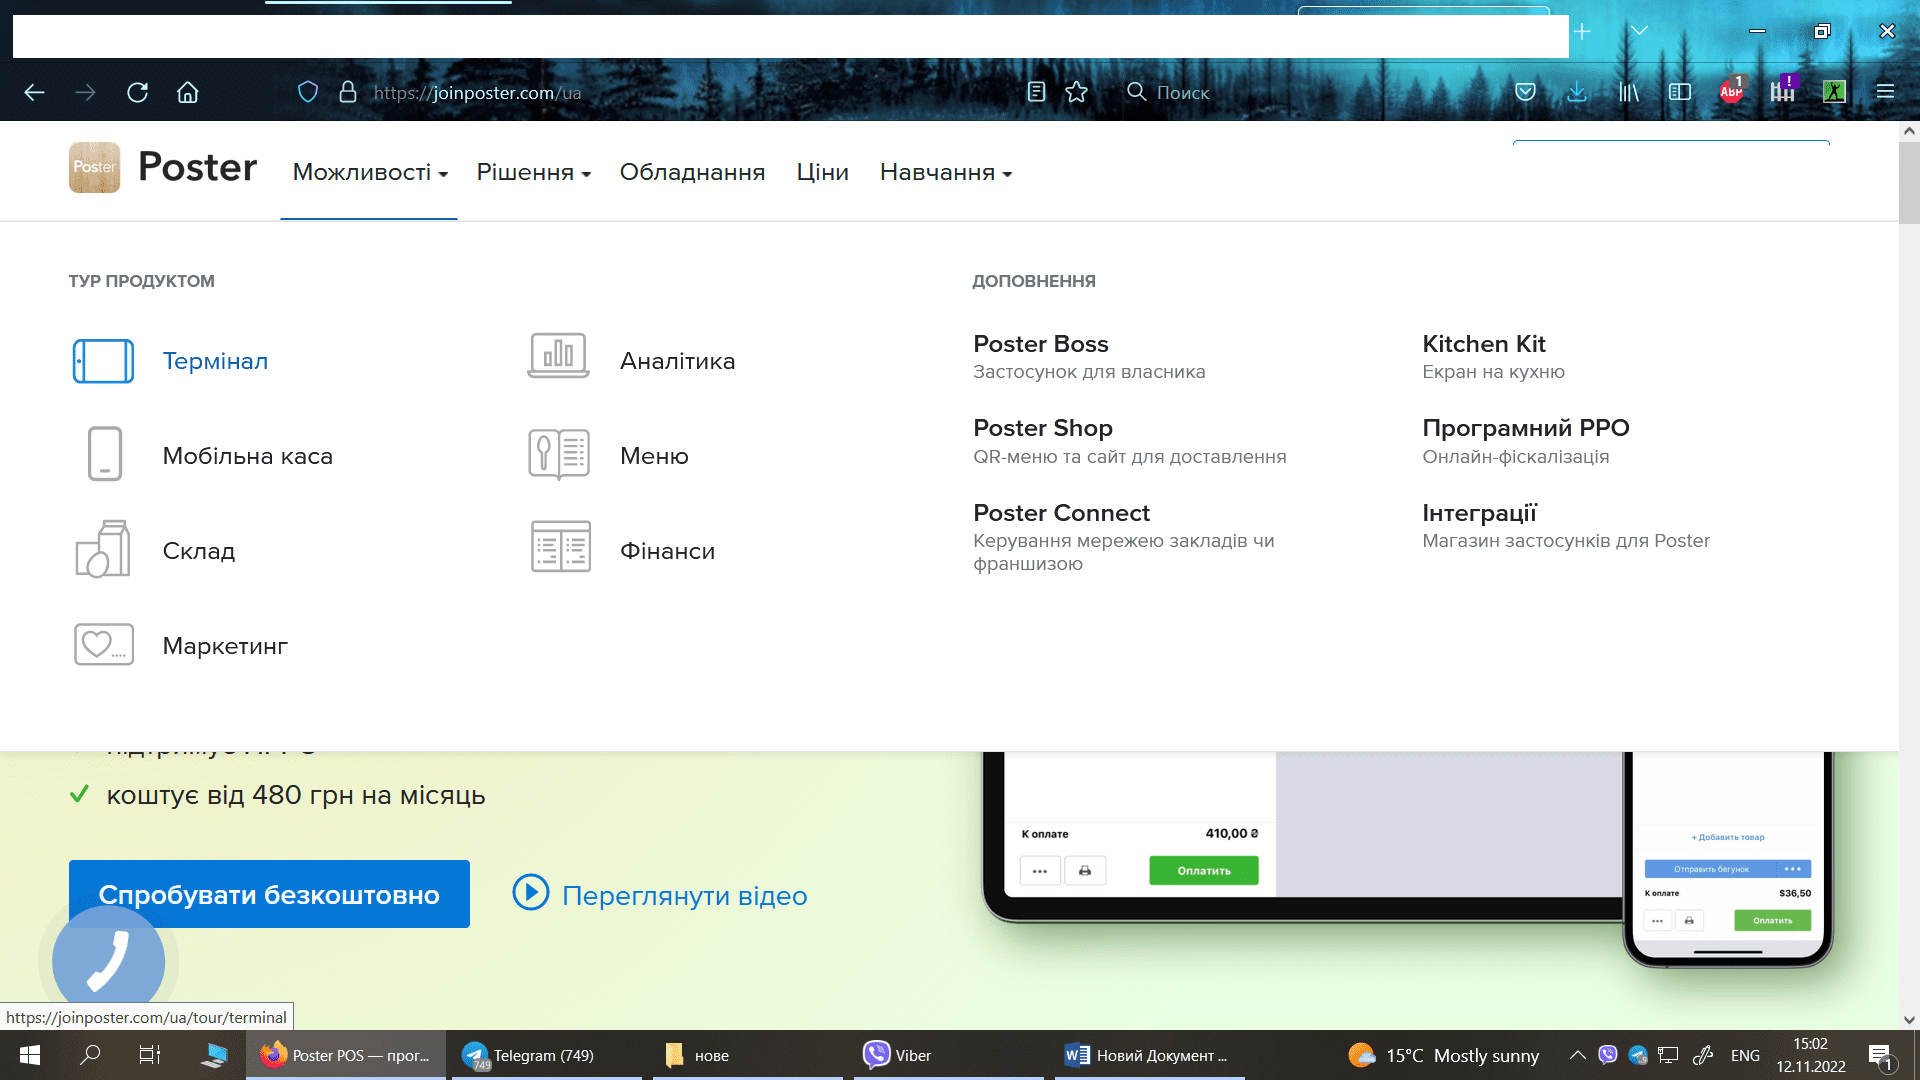Open the Маркетинг link
Screen dimensions: 1920x1080
pos(225,646)
